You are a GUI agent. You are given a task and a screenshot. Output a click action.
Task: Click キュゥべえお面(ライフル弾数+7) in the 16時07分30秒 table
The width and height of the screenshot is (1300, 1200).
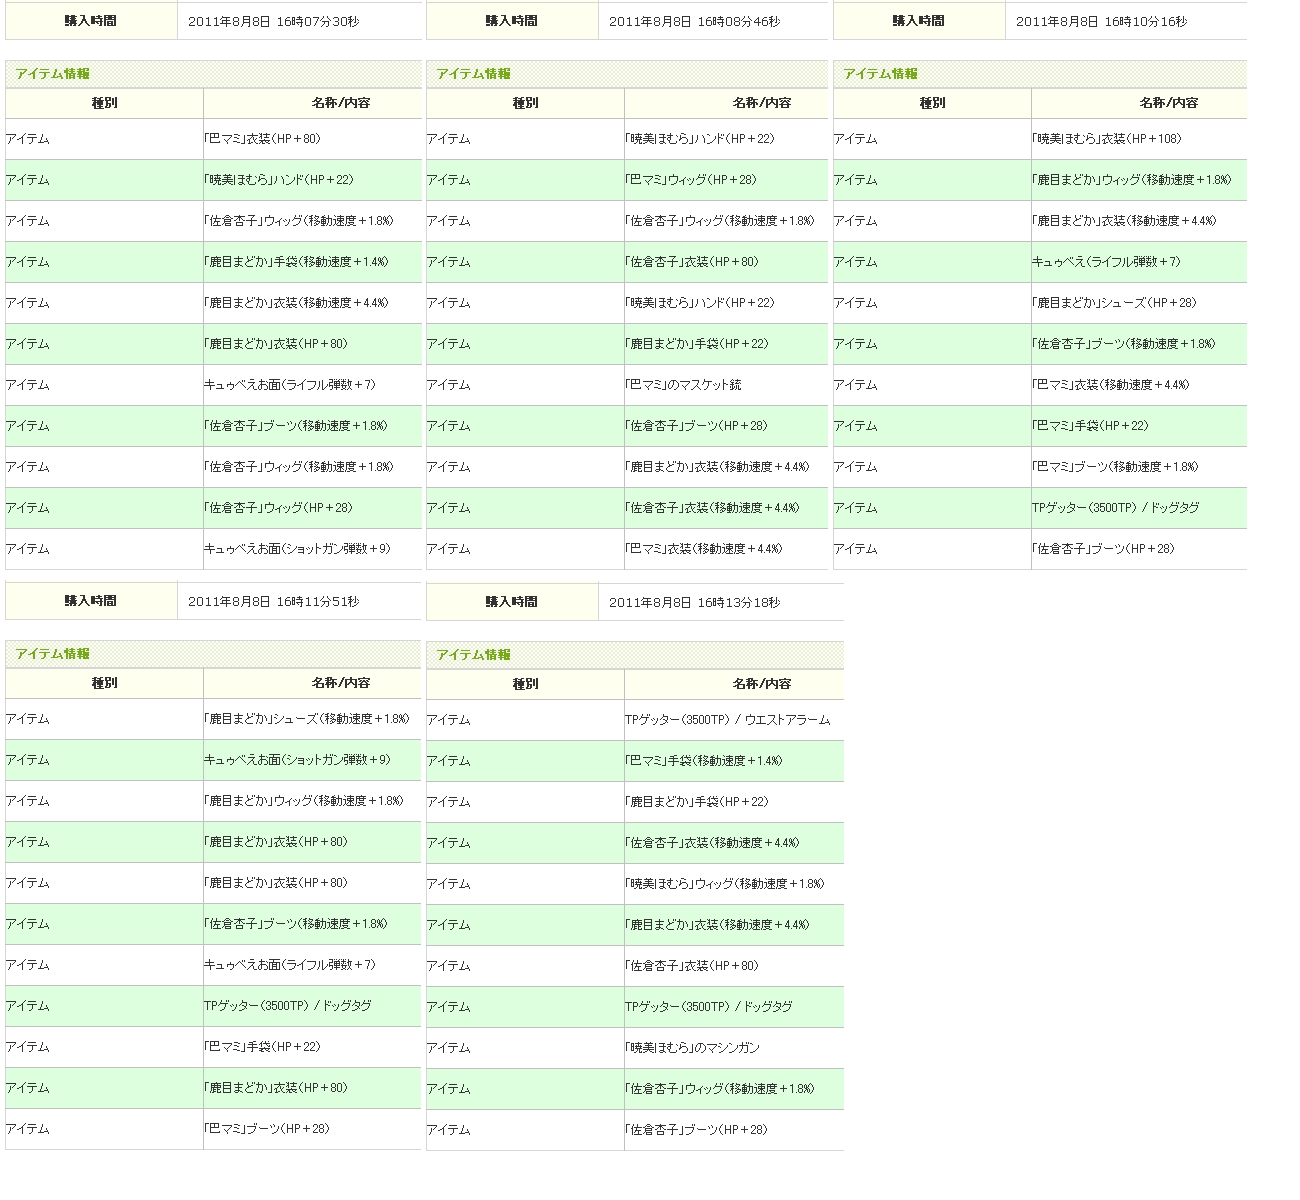click(290, 385)
